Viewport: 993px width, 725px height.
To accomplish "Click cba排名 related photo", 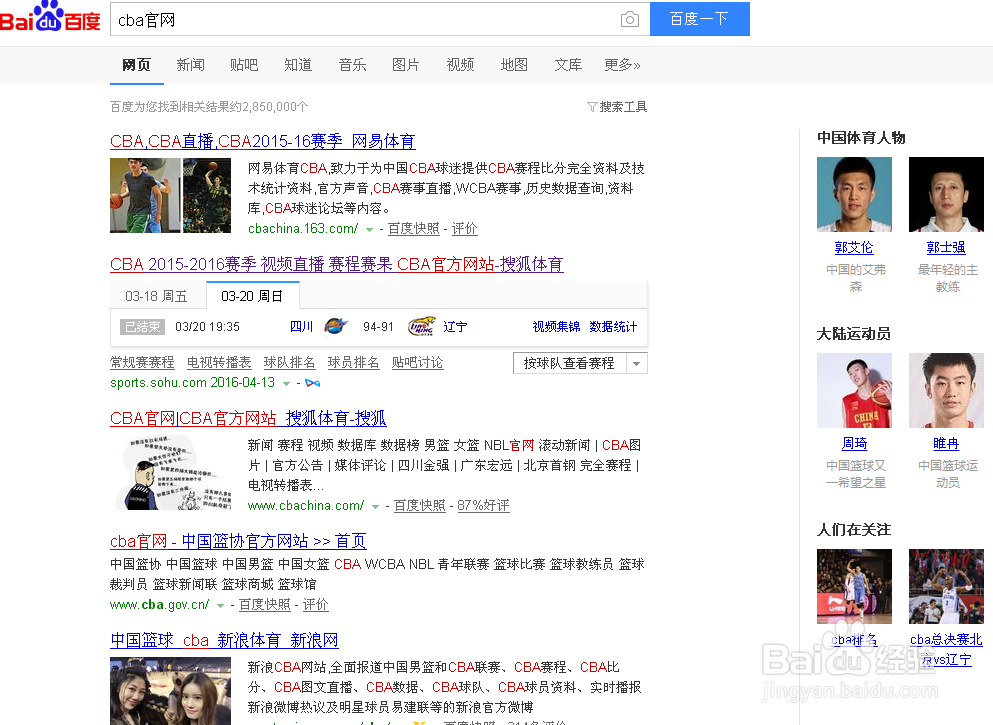I will click(854, 586).
